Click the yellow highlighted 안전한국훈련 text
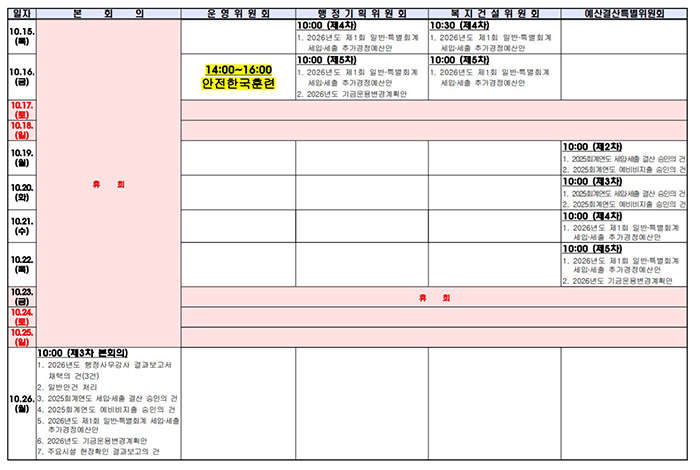700x470 pixels. tap(238, 84)
